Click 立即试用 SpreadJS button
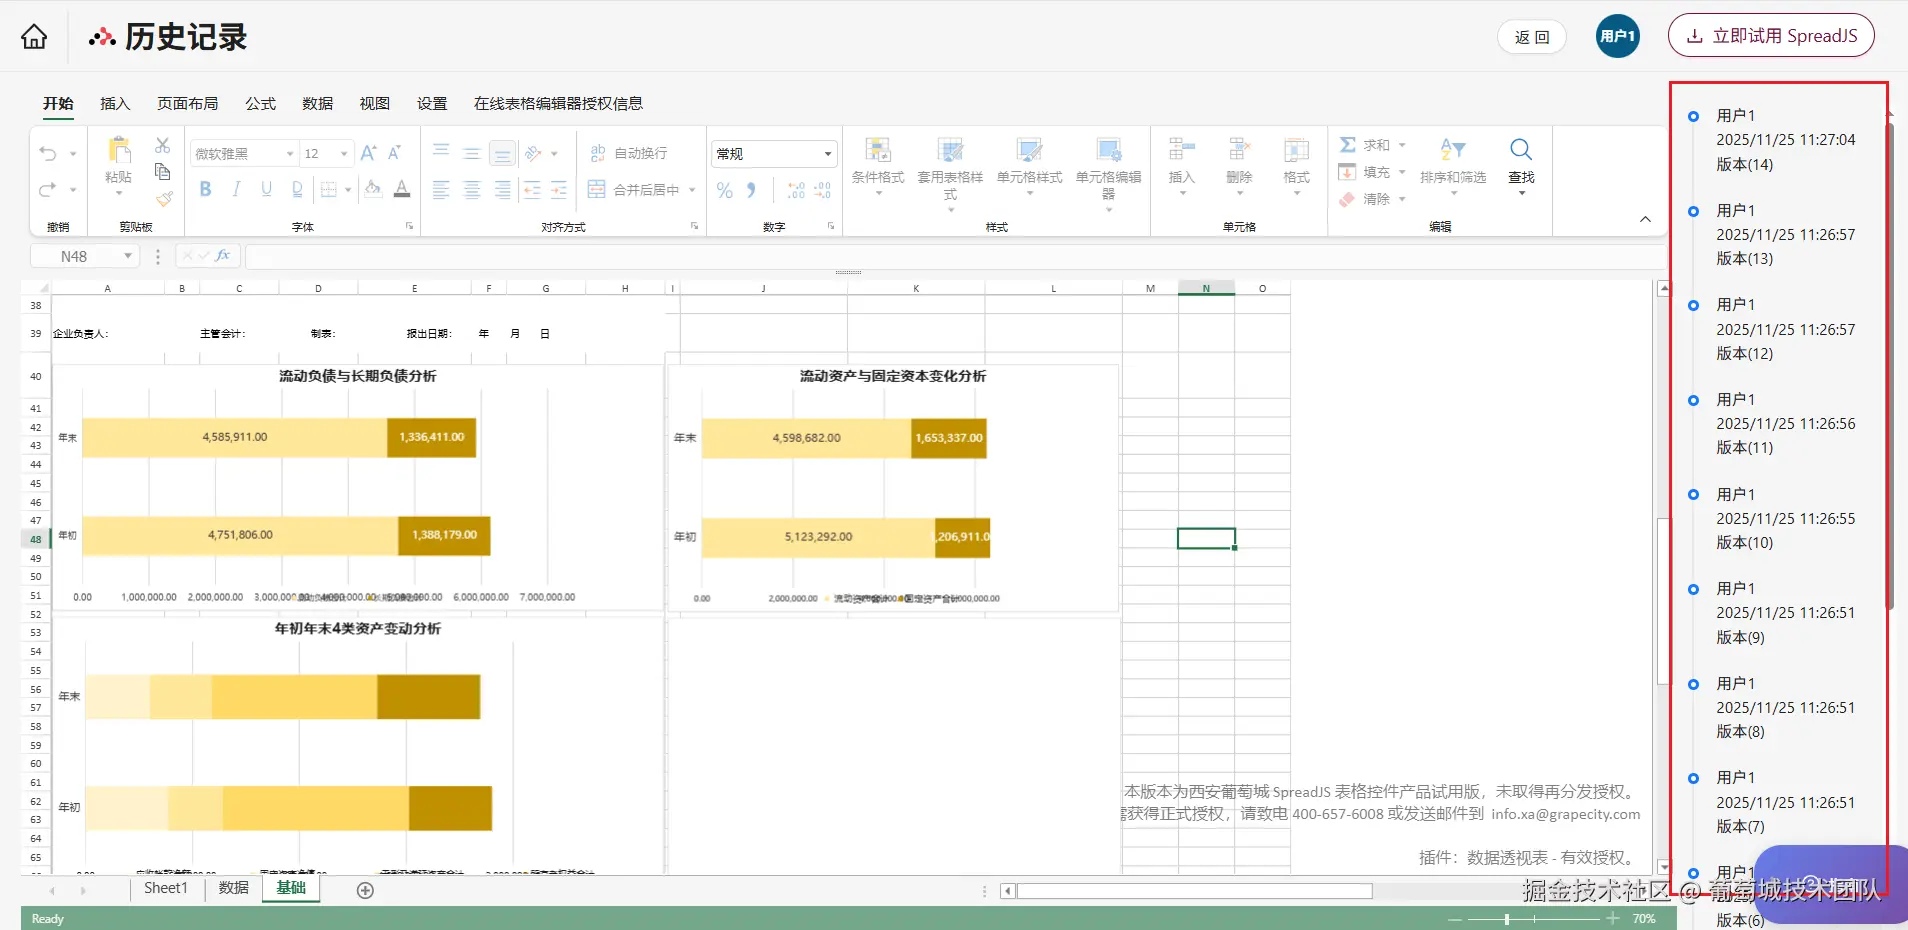Viewport: 1908px width, 930px height. pyautogui.click(x=1771, y=36)
